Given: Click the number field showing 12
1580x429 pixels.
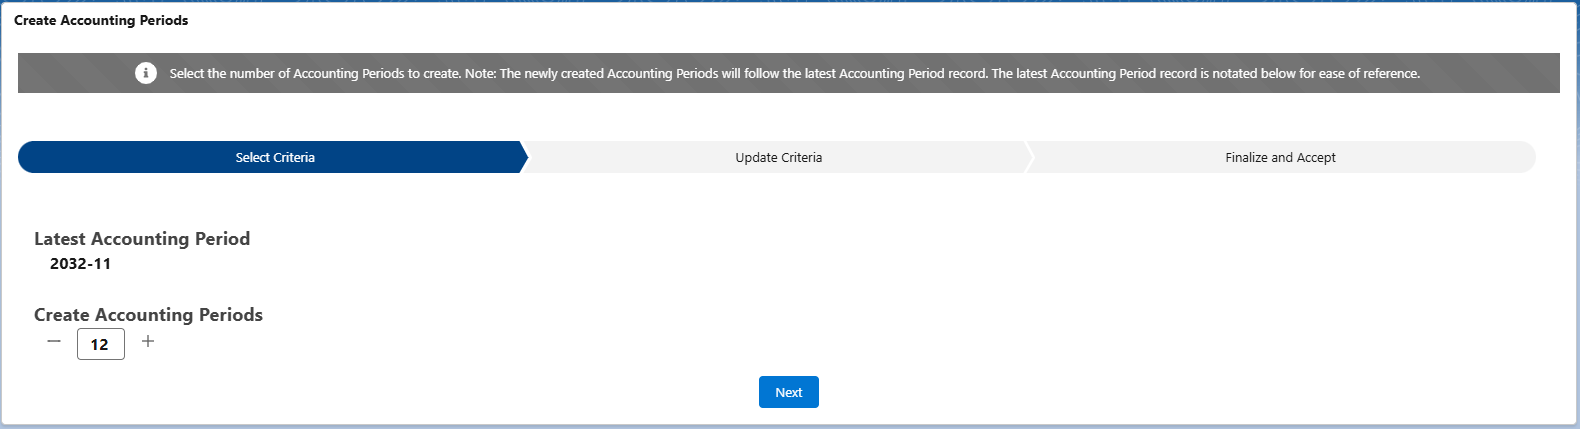Looking at the screenshot, I should point(100,344).
